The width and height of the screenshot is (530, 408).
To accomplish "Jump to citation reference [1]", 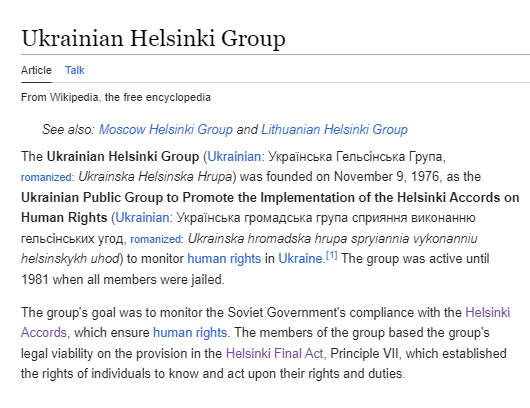I will (x=332, y=256).
